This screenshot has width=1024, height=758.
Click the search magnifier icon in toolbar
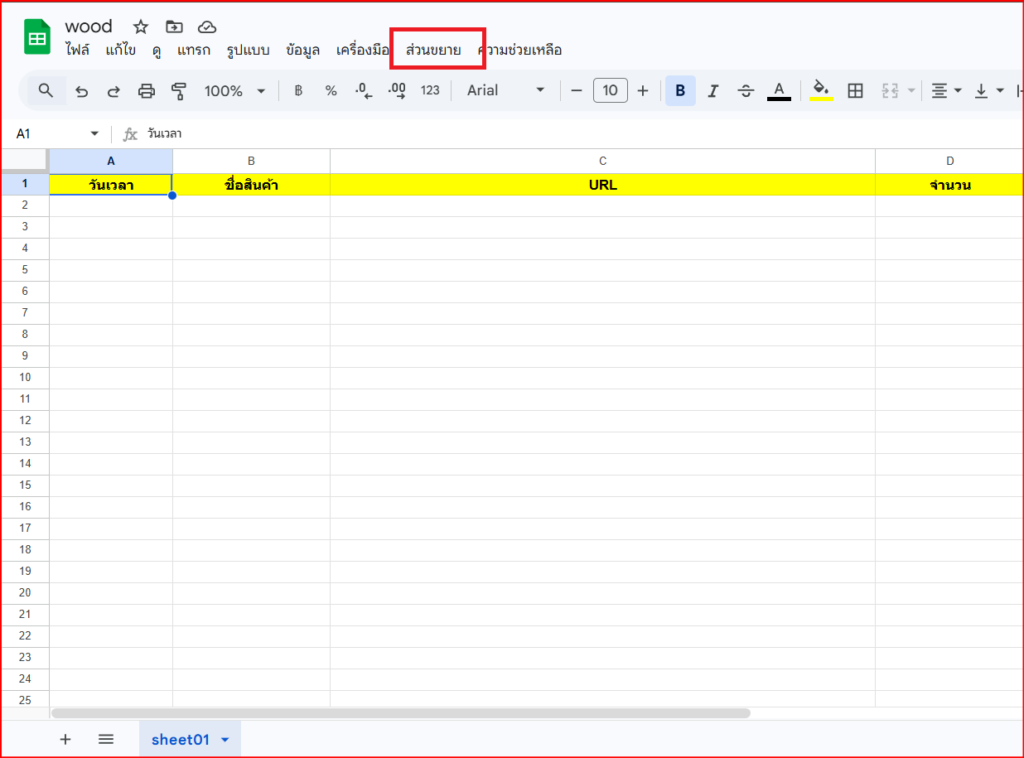tap(46, 91)
